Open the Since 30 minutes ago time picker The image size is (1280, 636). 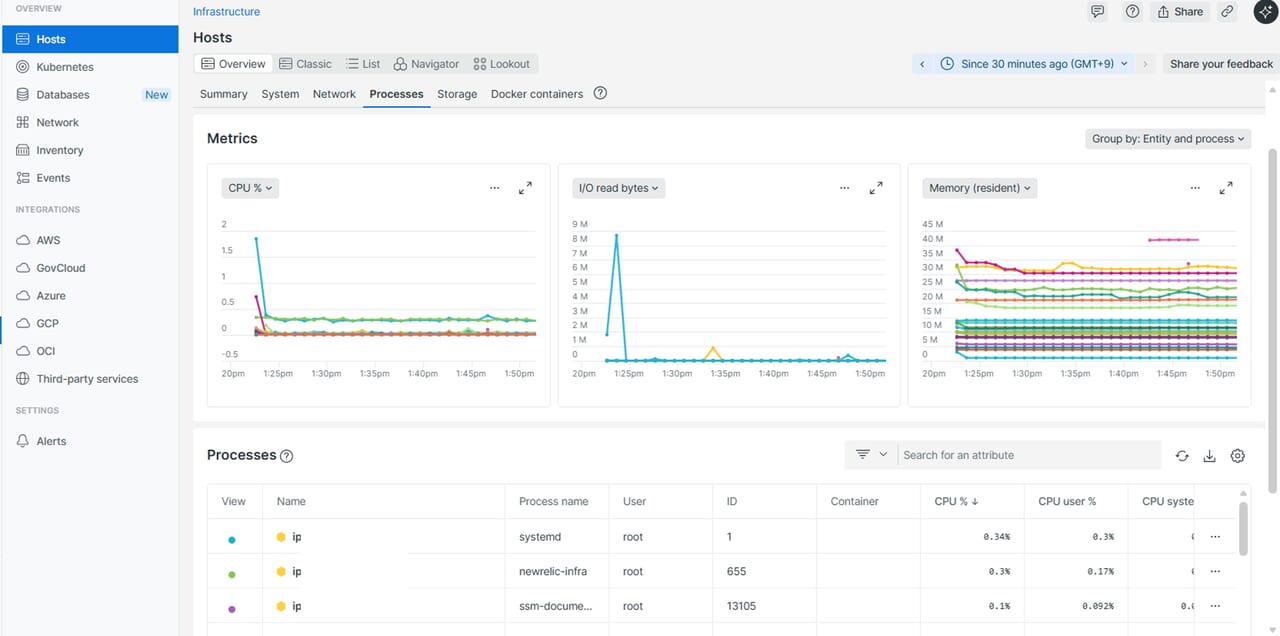[x=1035, y=64]
